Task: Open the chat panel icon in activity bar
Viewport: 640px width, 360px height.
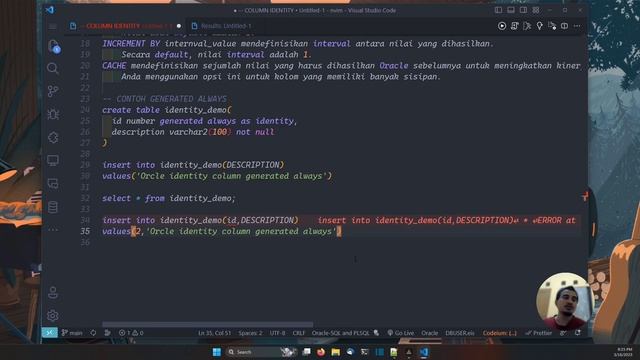Action: (x=53, y=184)
